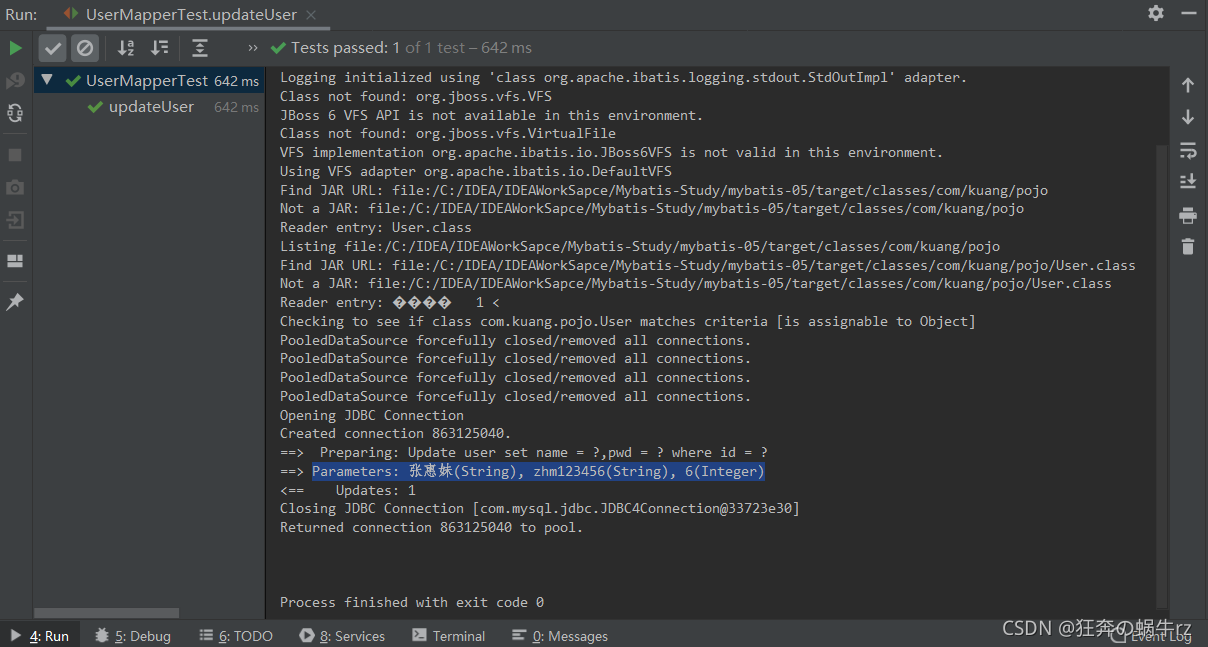Click 'Checking to see if class' line
Image resolution: width=1208 pixels, height=647 pixels.
628,321
